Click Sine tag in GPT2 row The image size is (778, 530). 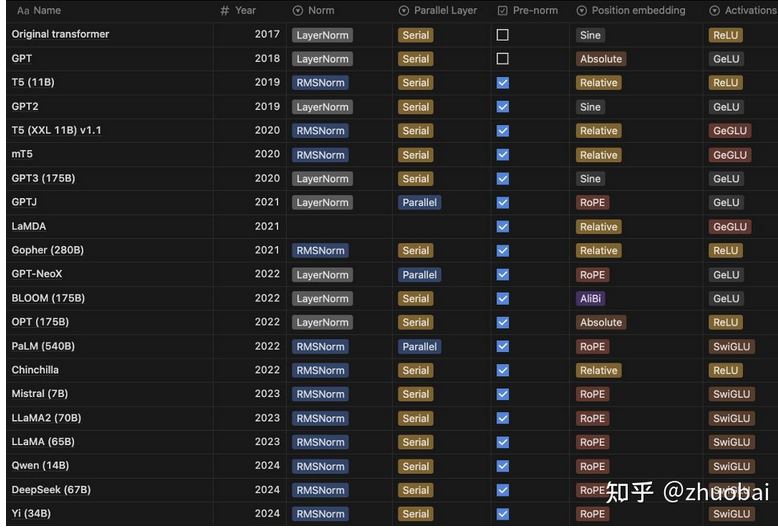point(590,107)
